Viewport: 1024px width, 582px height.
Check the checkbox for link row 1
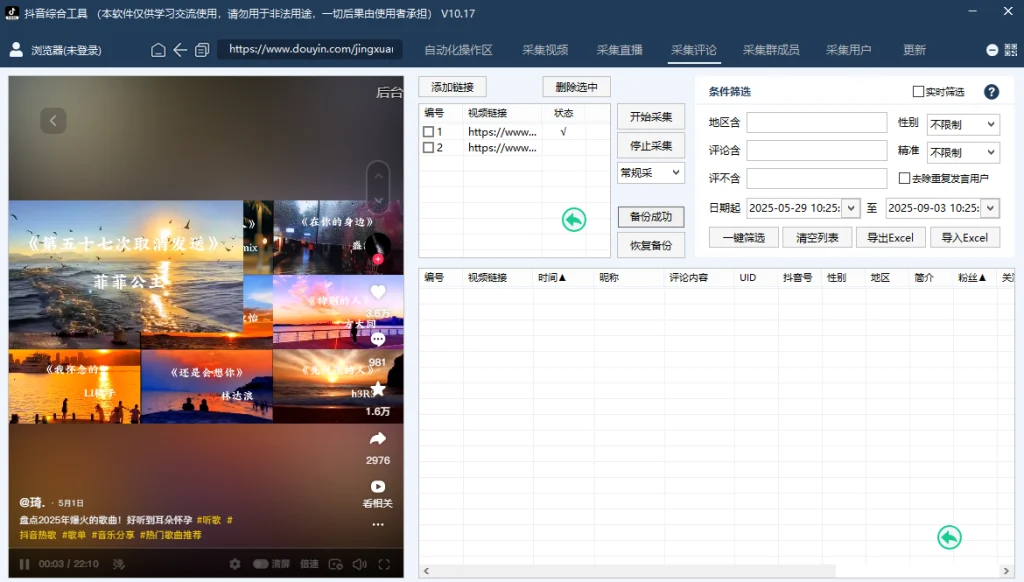pyautogui.click(x=428, y=132)
